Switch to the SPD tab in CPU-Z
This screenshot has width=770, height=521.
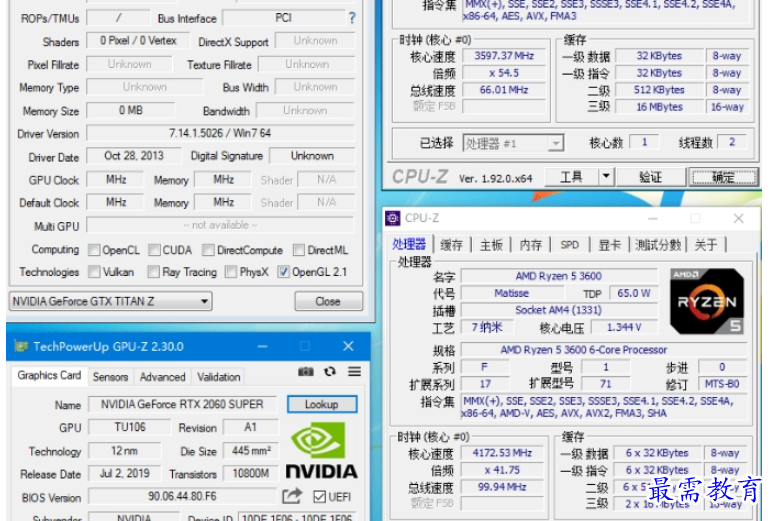[x=570, y=245]
